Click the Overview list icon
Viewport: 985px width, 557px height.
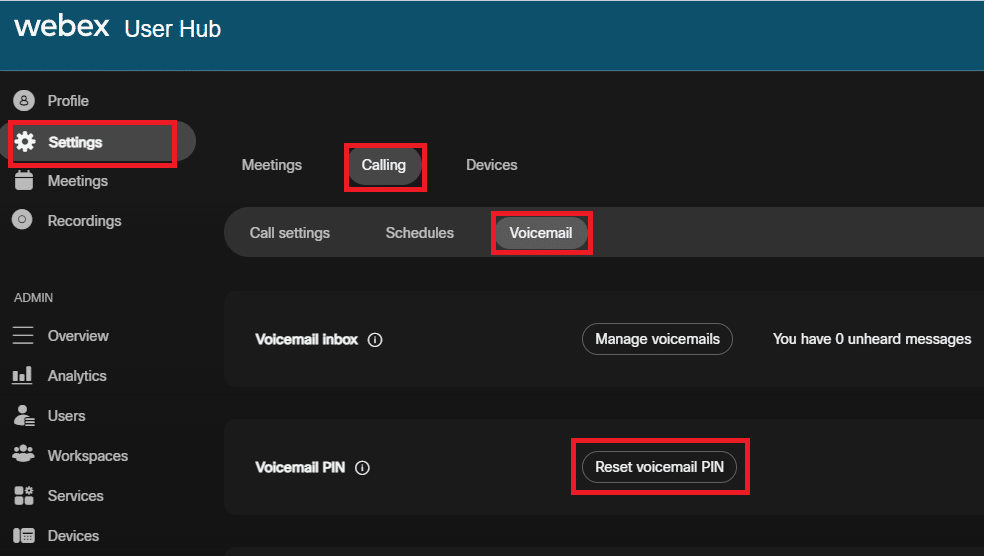[x=23, y=335]
